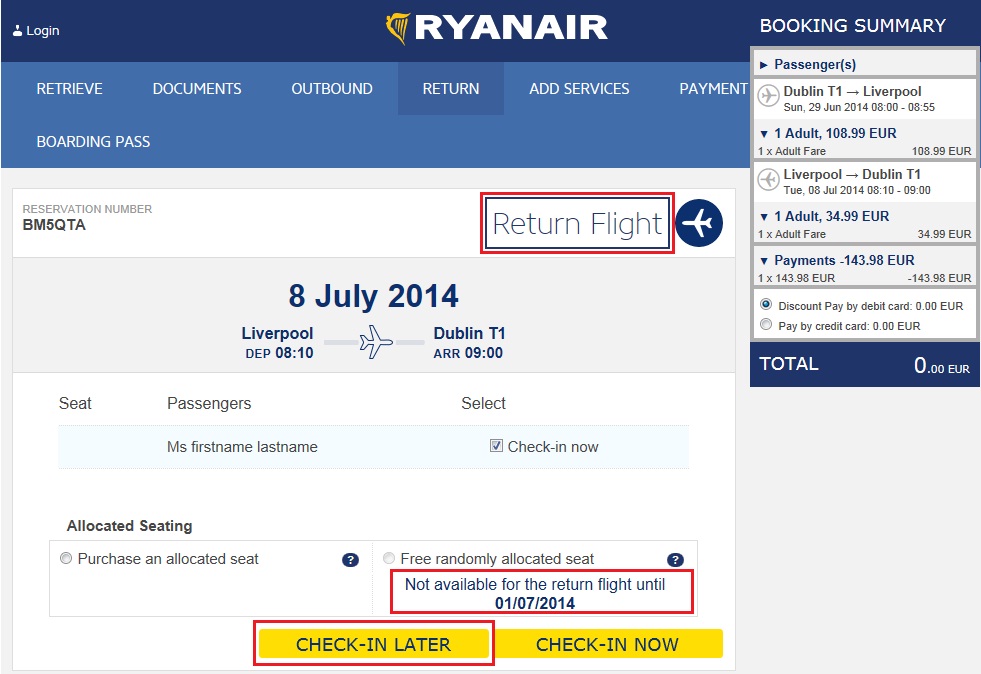Select Pay by credit card option
The height and width of the screenshot is (674, 981).
coord(766,325)
